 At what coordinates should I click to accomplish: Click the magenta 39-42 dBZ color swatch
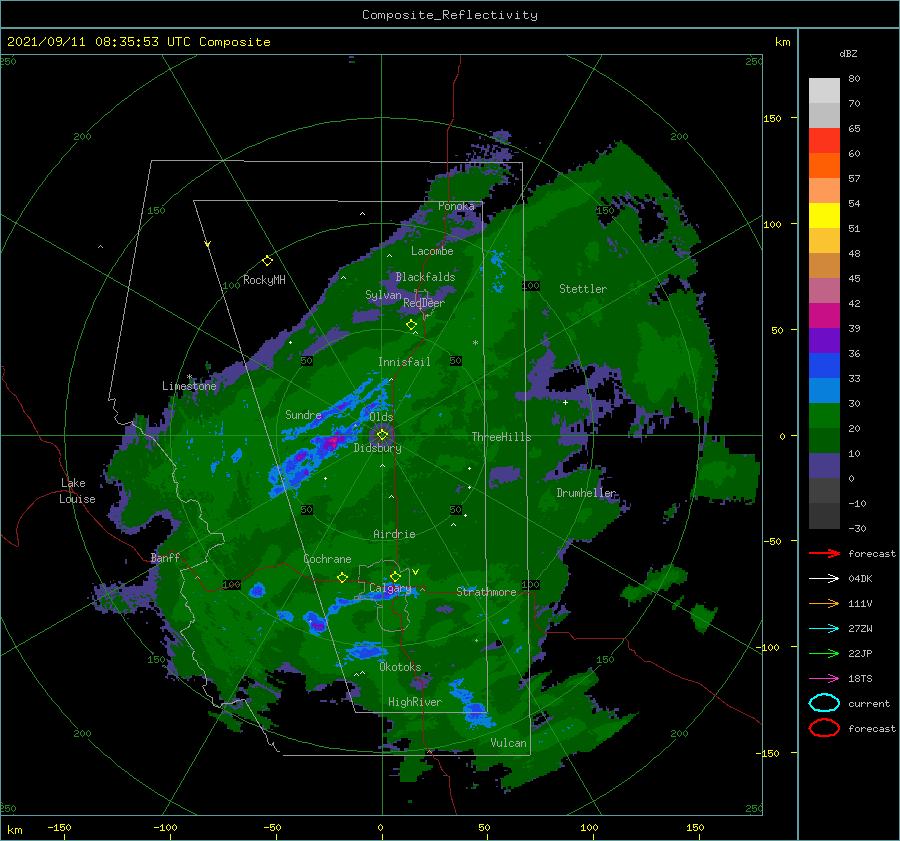[824, 316]
